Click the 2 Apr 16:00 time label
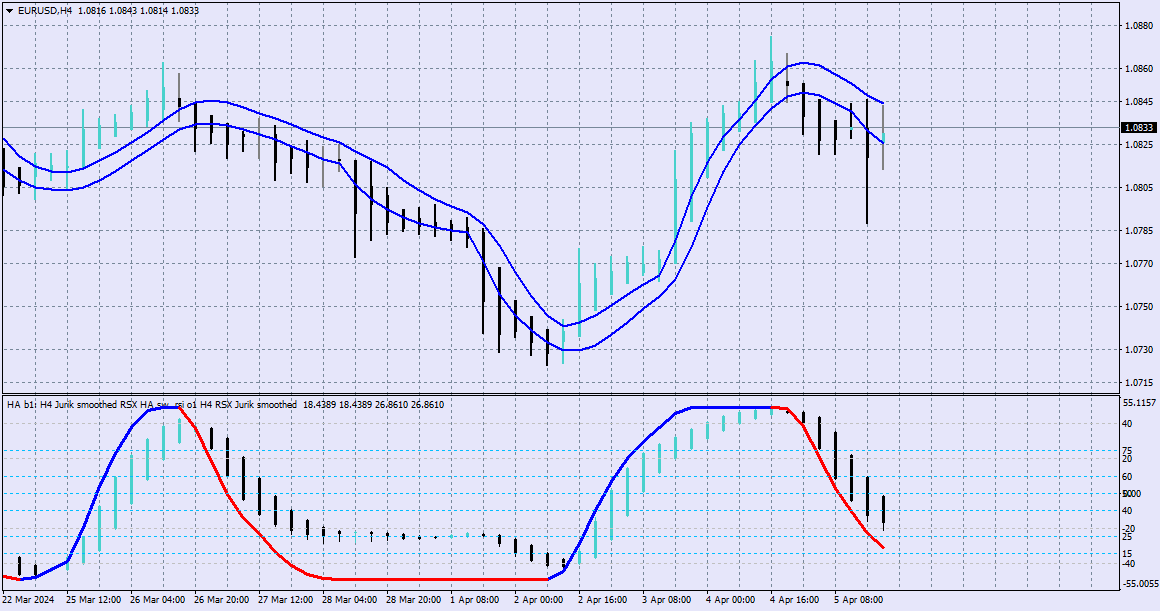The width and height of the screenshot is (1160, 611). (603, 600)
